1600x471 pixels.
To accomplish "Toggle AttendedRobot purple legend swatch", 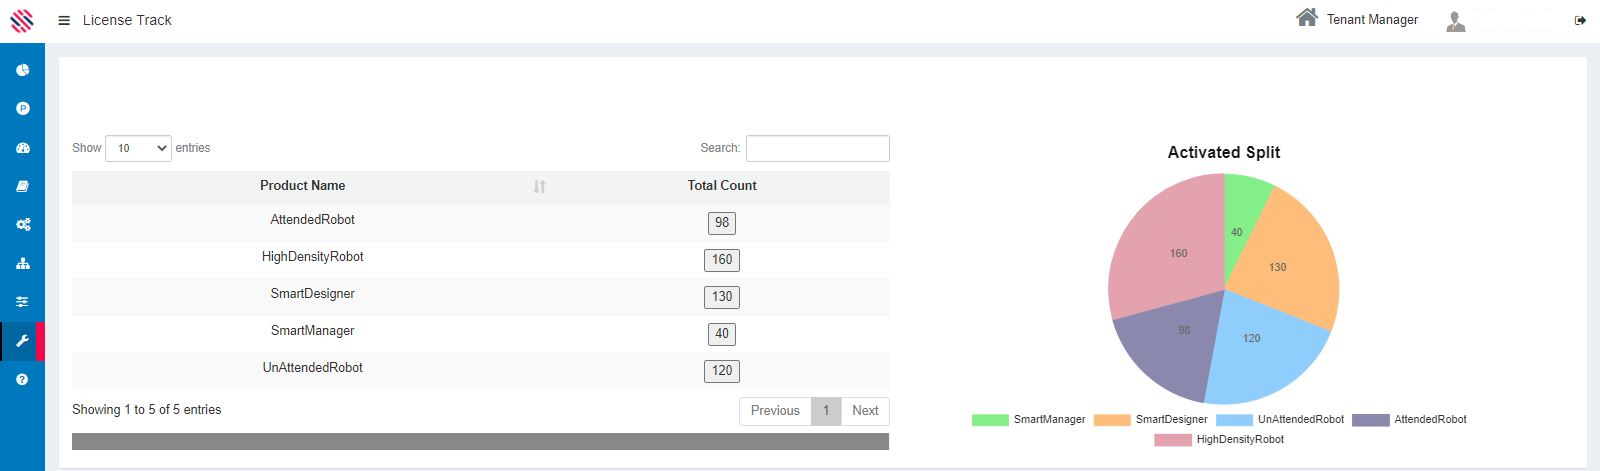I will (1371, 420).
